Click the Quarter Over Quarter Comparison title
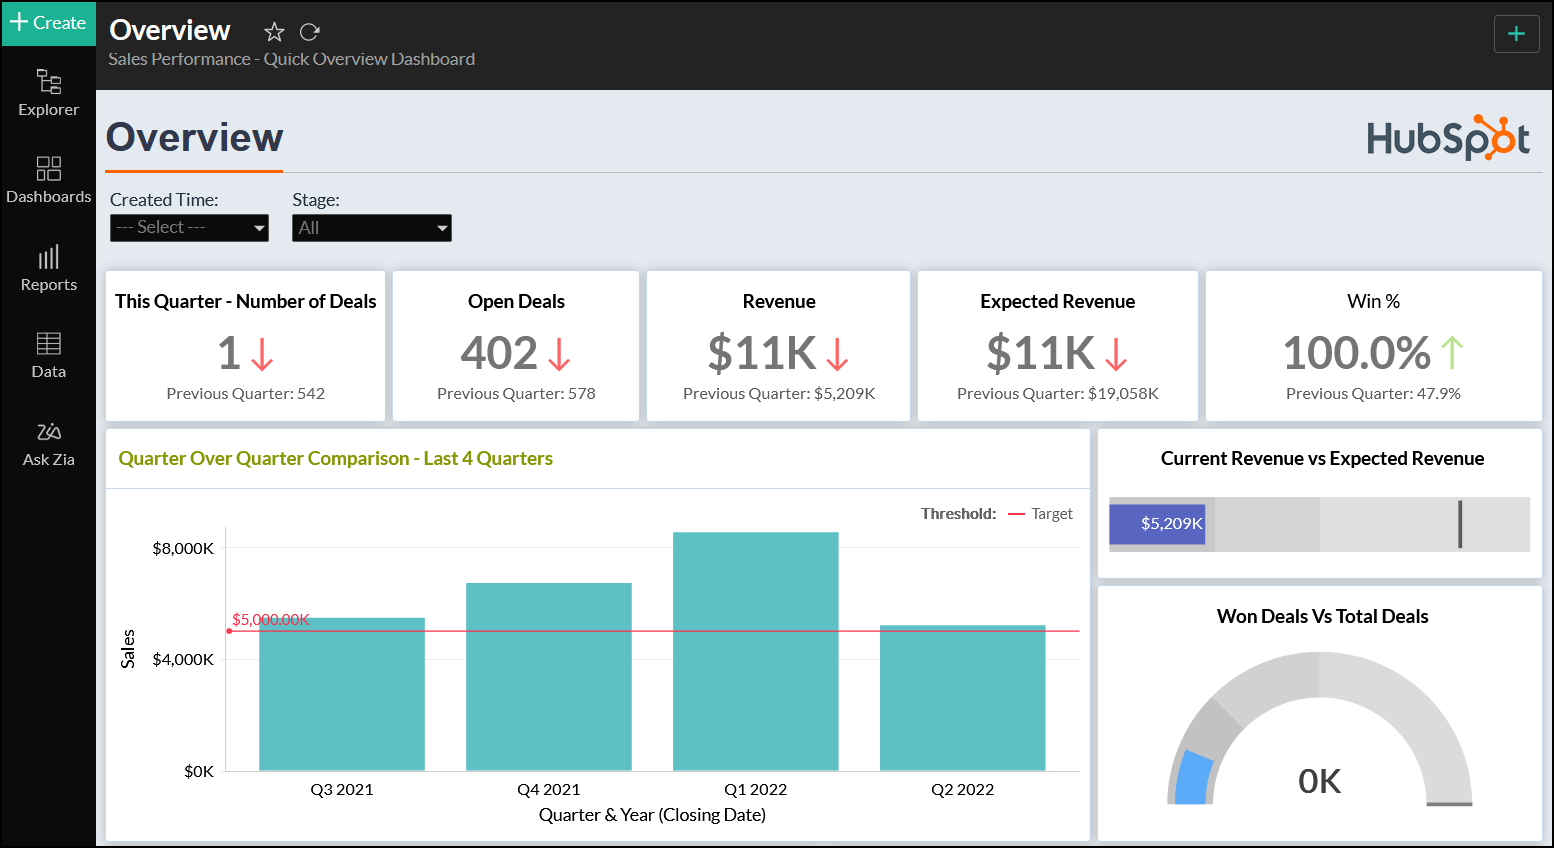This screenshot has height=848, width=1554. pyautogui.click(x=335, y=459)
